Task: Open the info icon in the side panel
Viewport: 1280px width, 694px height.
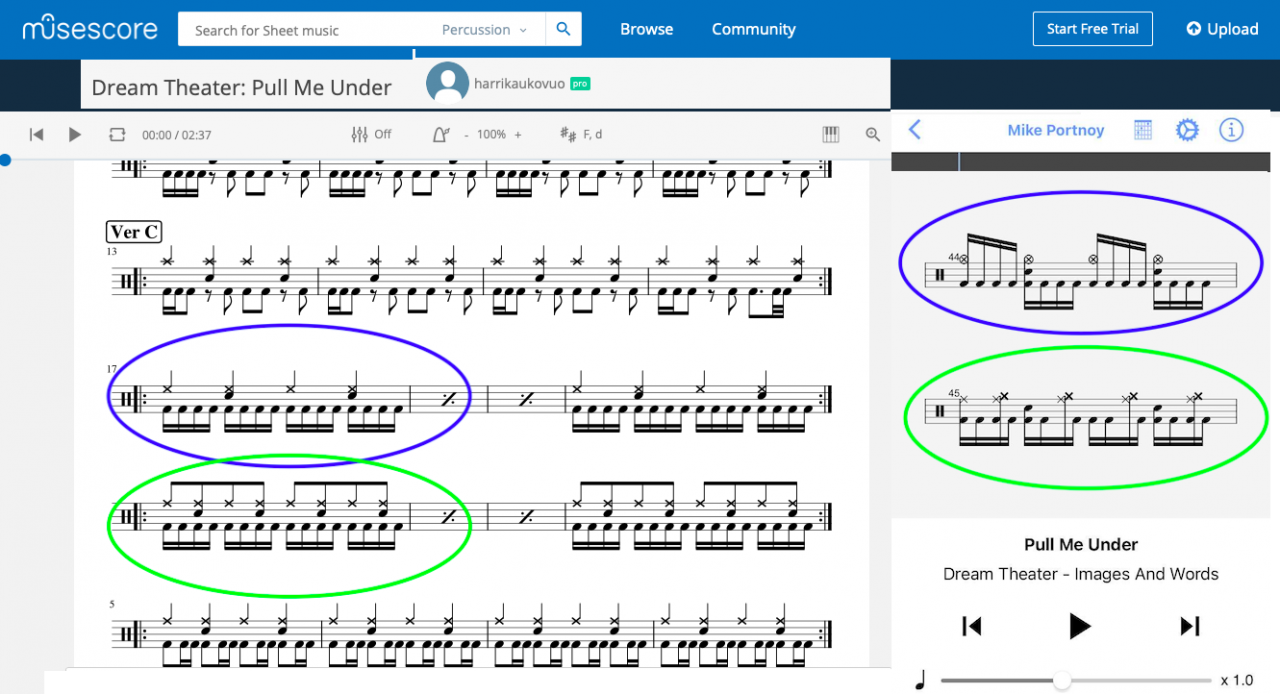Action: tap(1231, 130)
